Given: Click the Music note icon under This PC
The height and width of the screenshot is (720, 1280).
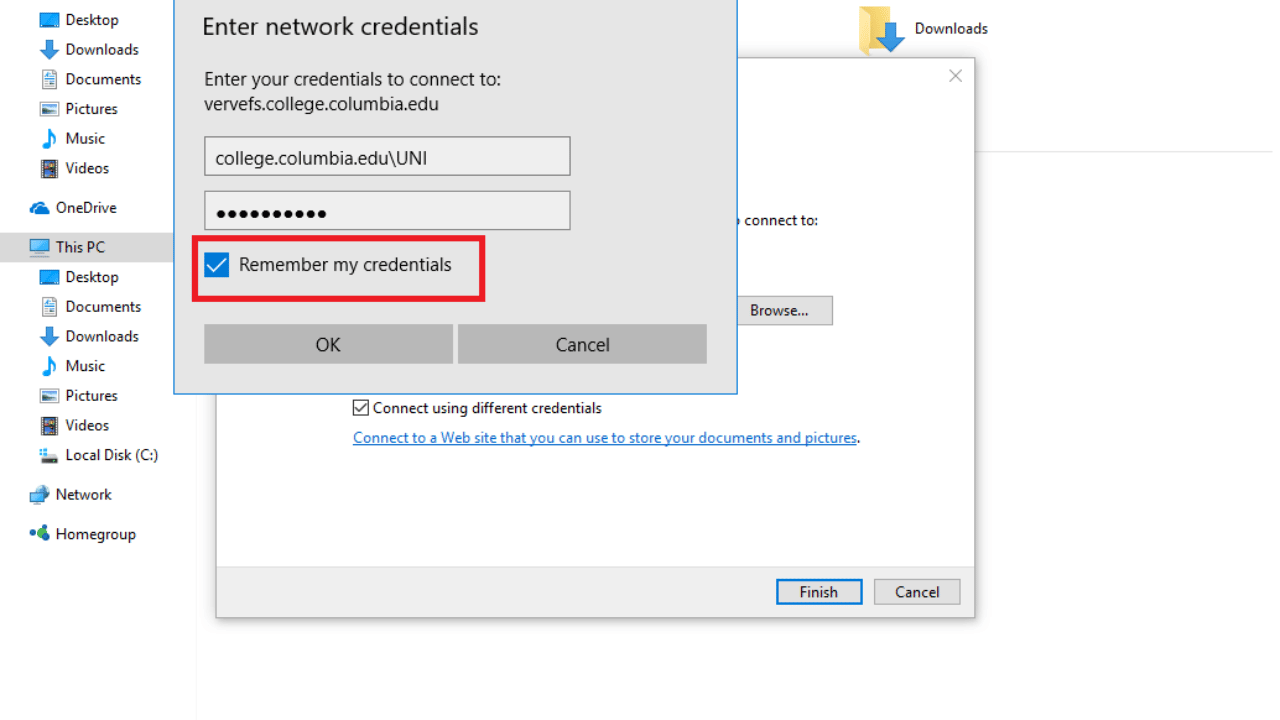Looking at the screenshot, I should 49,366.
